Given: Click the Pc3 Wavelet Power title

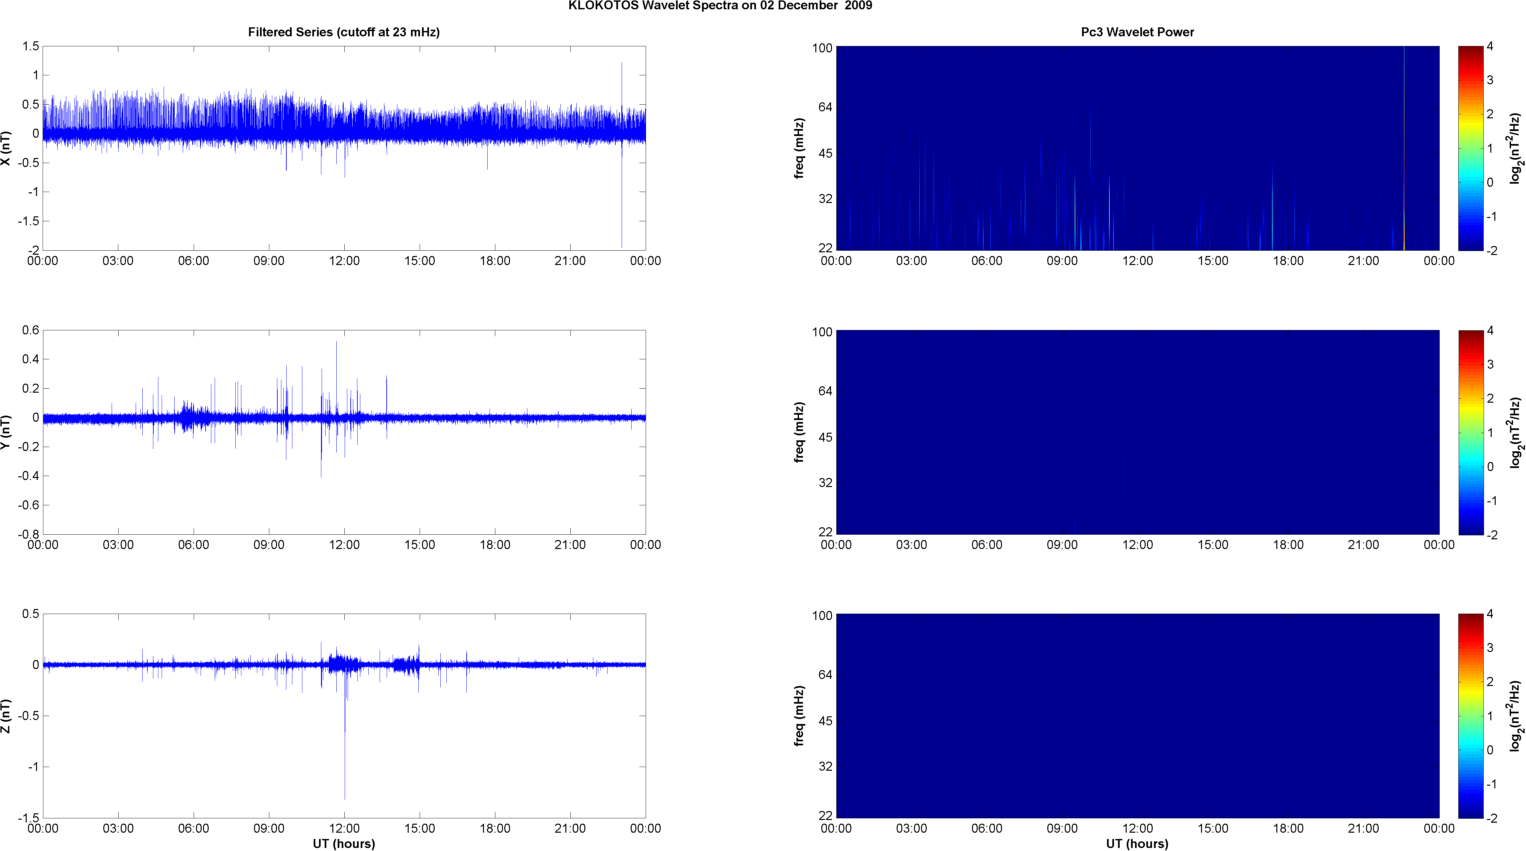Looking at the screenshot, I should tap(1137, 32).
